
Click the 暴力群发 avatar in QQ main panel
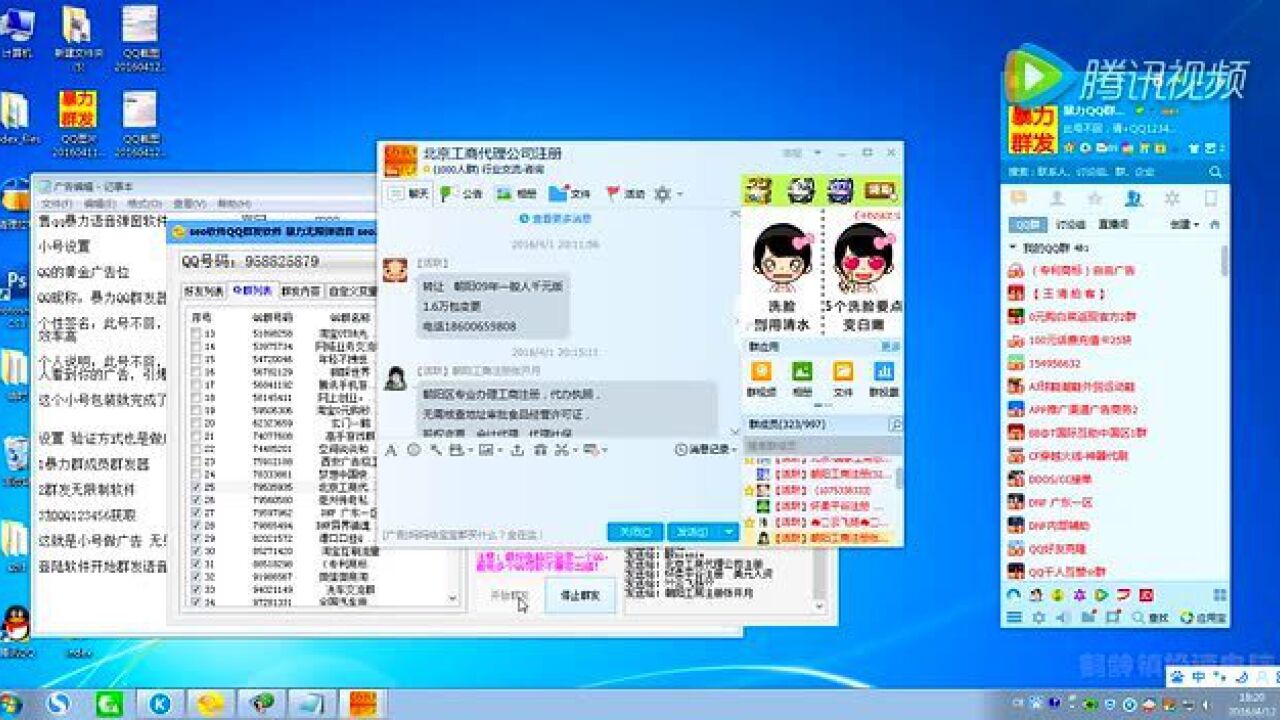pos(1031,131)
